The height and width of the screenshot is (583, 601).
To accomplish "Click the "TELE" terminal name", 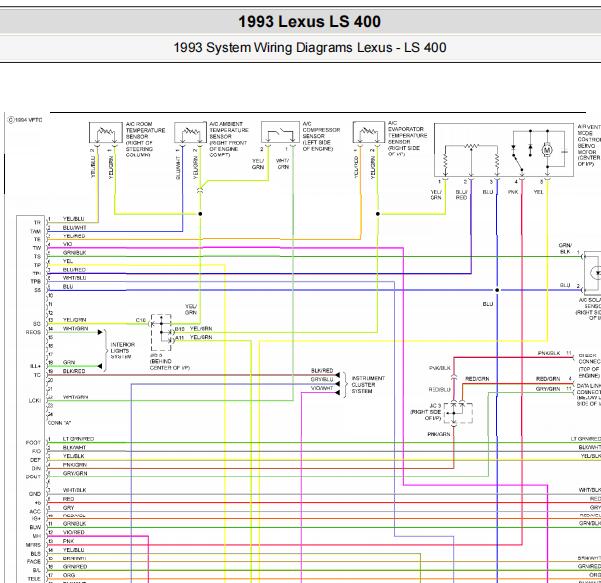I will pos(34,579).
